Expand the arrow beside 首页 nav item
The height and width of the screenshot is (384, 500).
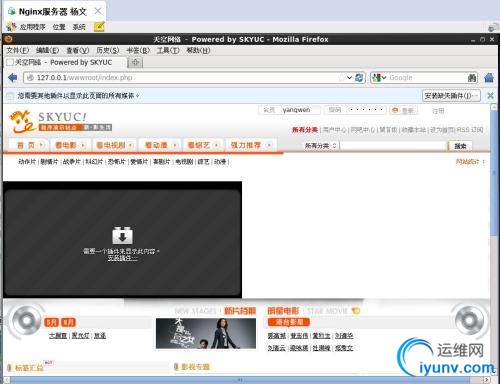pyautogui.click(x=41, y=145)
